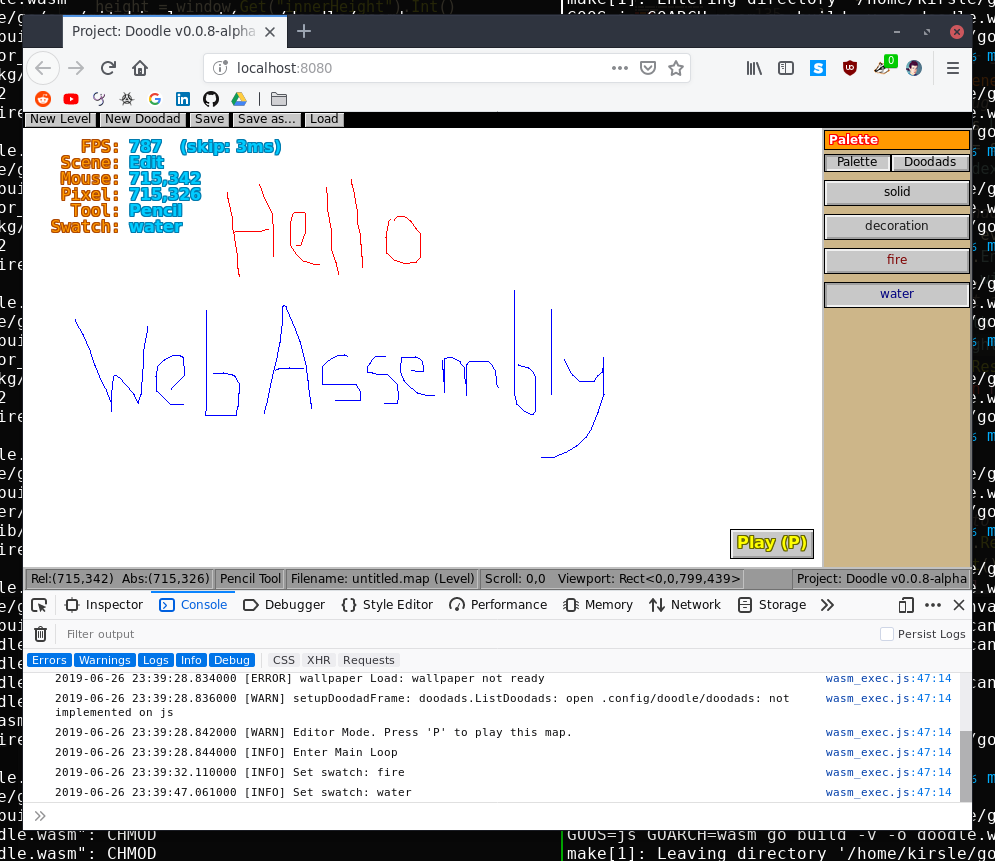This screenshot has width=995, height=861.
Task: Open the uBlock Origin shield icon
Action: (x=850, y=68)
